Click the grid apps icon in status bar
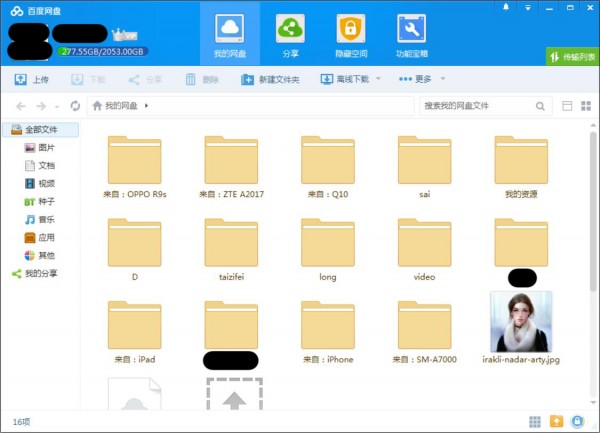Image resolution: width=600 pixels, height=433 pixels. (x=535, y=422)
